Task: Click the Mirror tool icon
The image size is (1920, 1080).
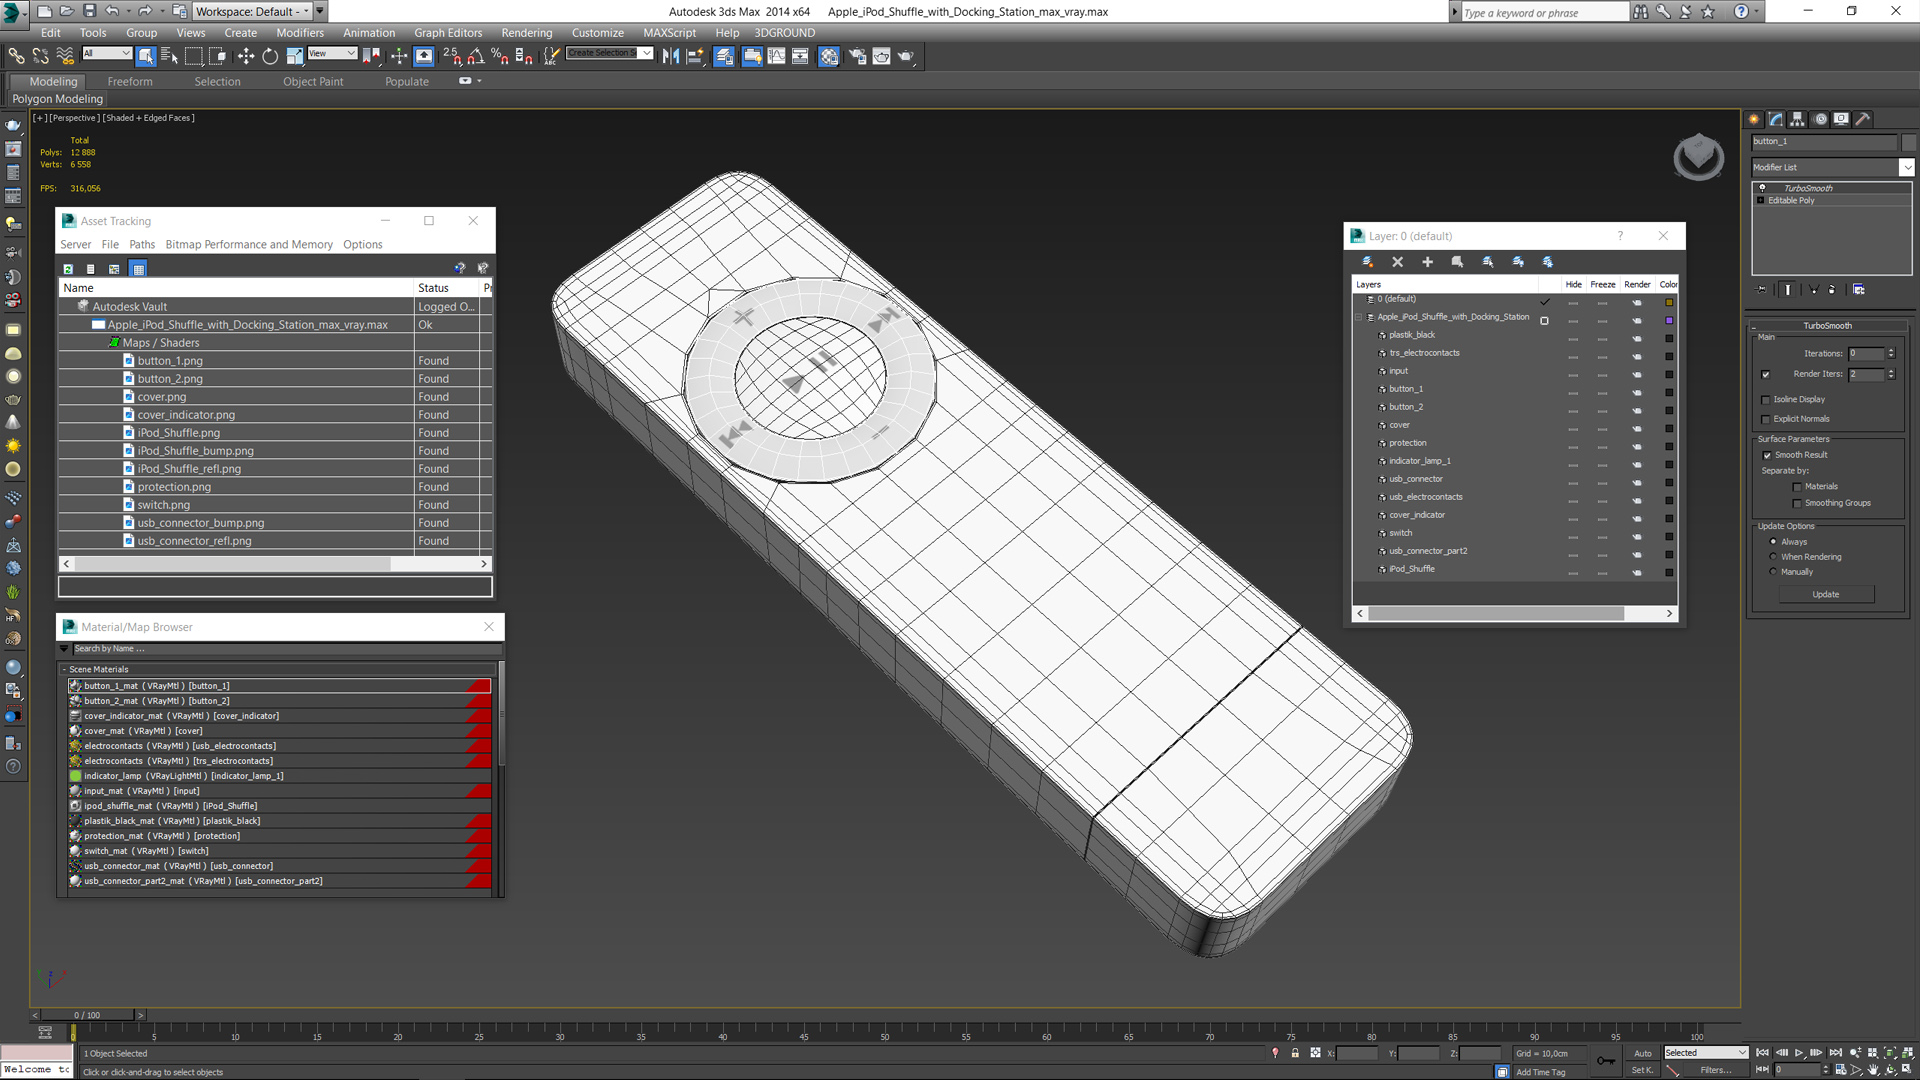Action: pyautogui.click(x=671, y=56)
